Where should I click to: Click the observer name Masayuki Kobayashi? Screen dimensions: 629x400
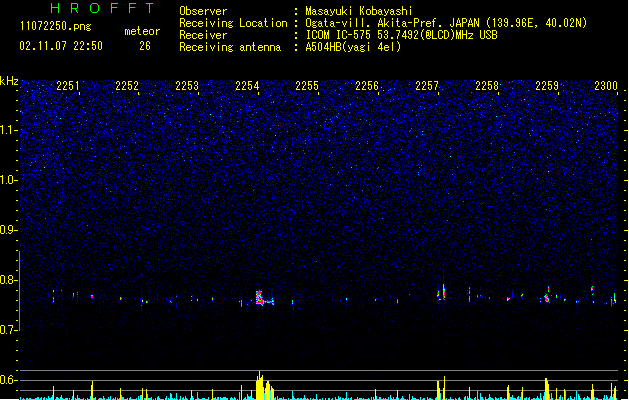[x=359, y=11]
